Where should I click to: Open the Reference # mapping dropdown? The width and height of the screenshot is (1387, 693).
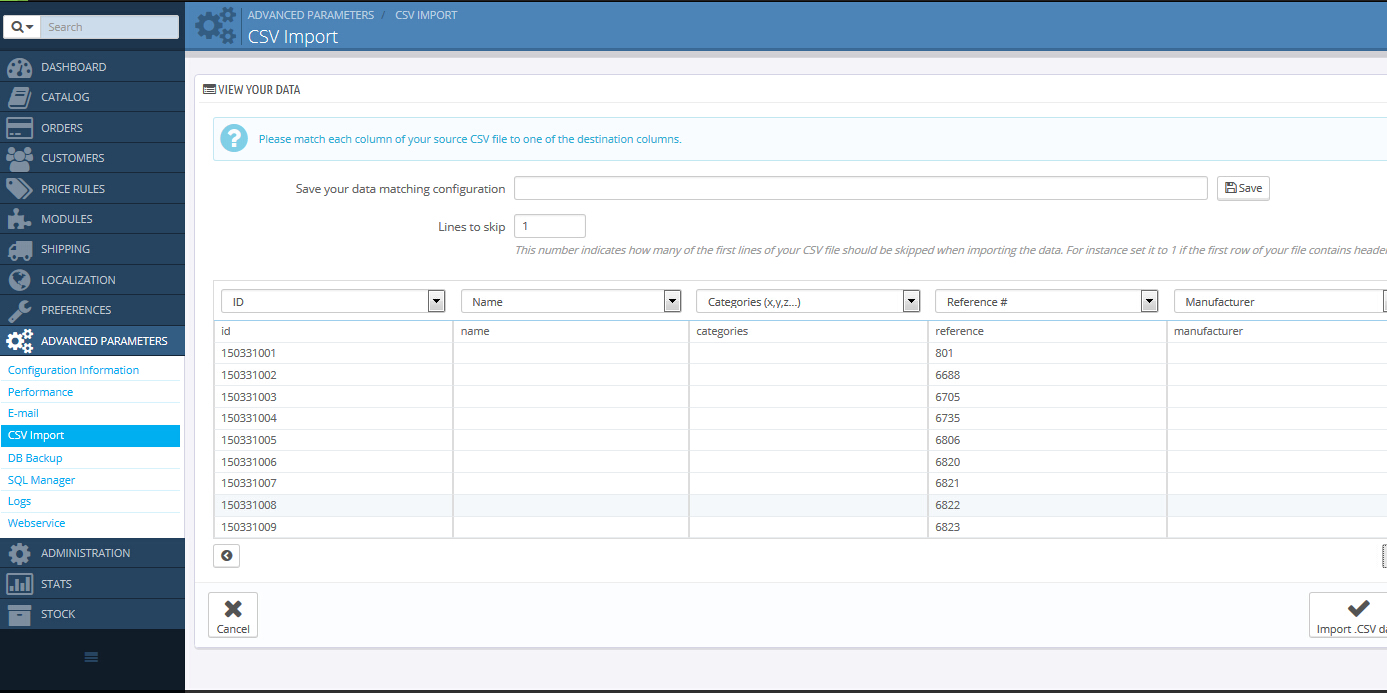pos(1047,302)
